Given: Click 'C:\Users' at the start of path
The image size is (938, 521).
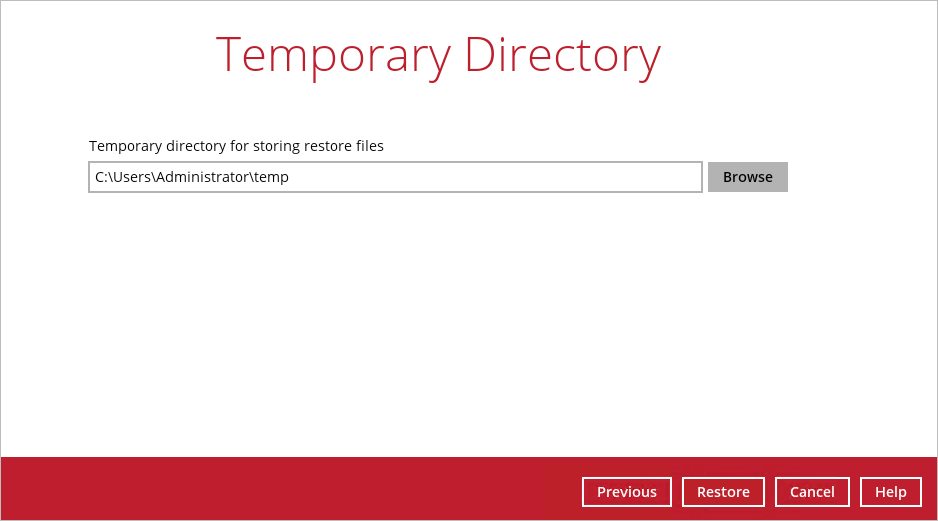Looking at the screenshot, I should 124,177.
